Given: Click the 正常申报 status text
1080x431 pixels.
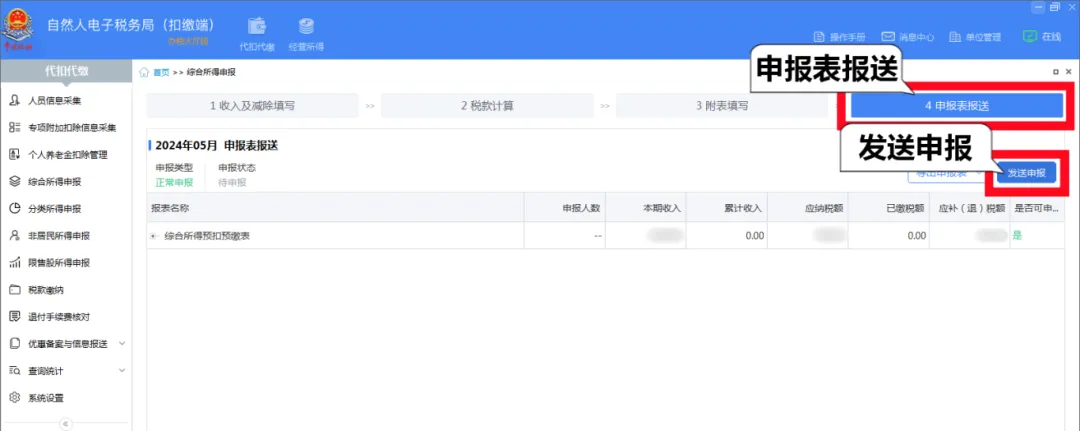Looking at the screenshot, I should 174,182.
